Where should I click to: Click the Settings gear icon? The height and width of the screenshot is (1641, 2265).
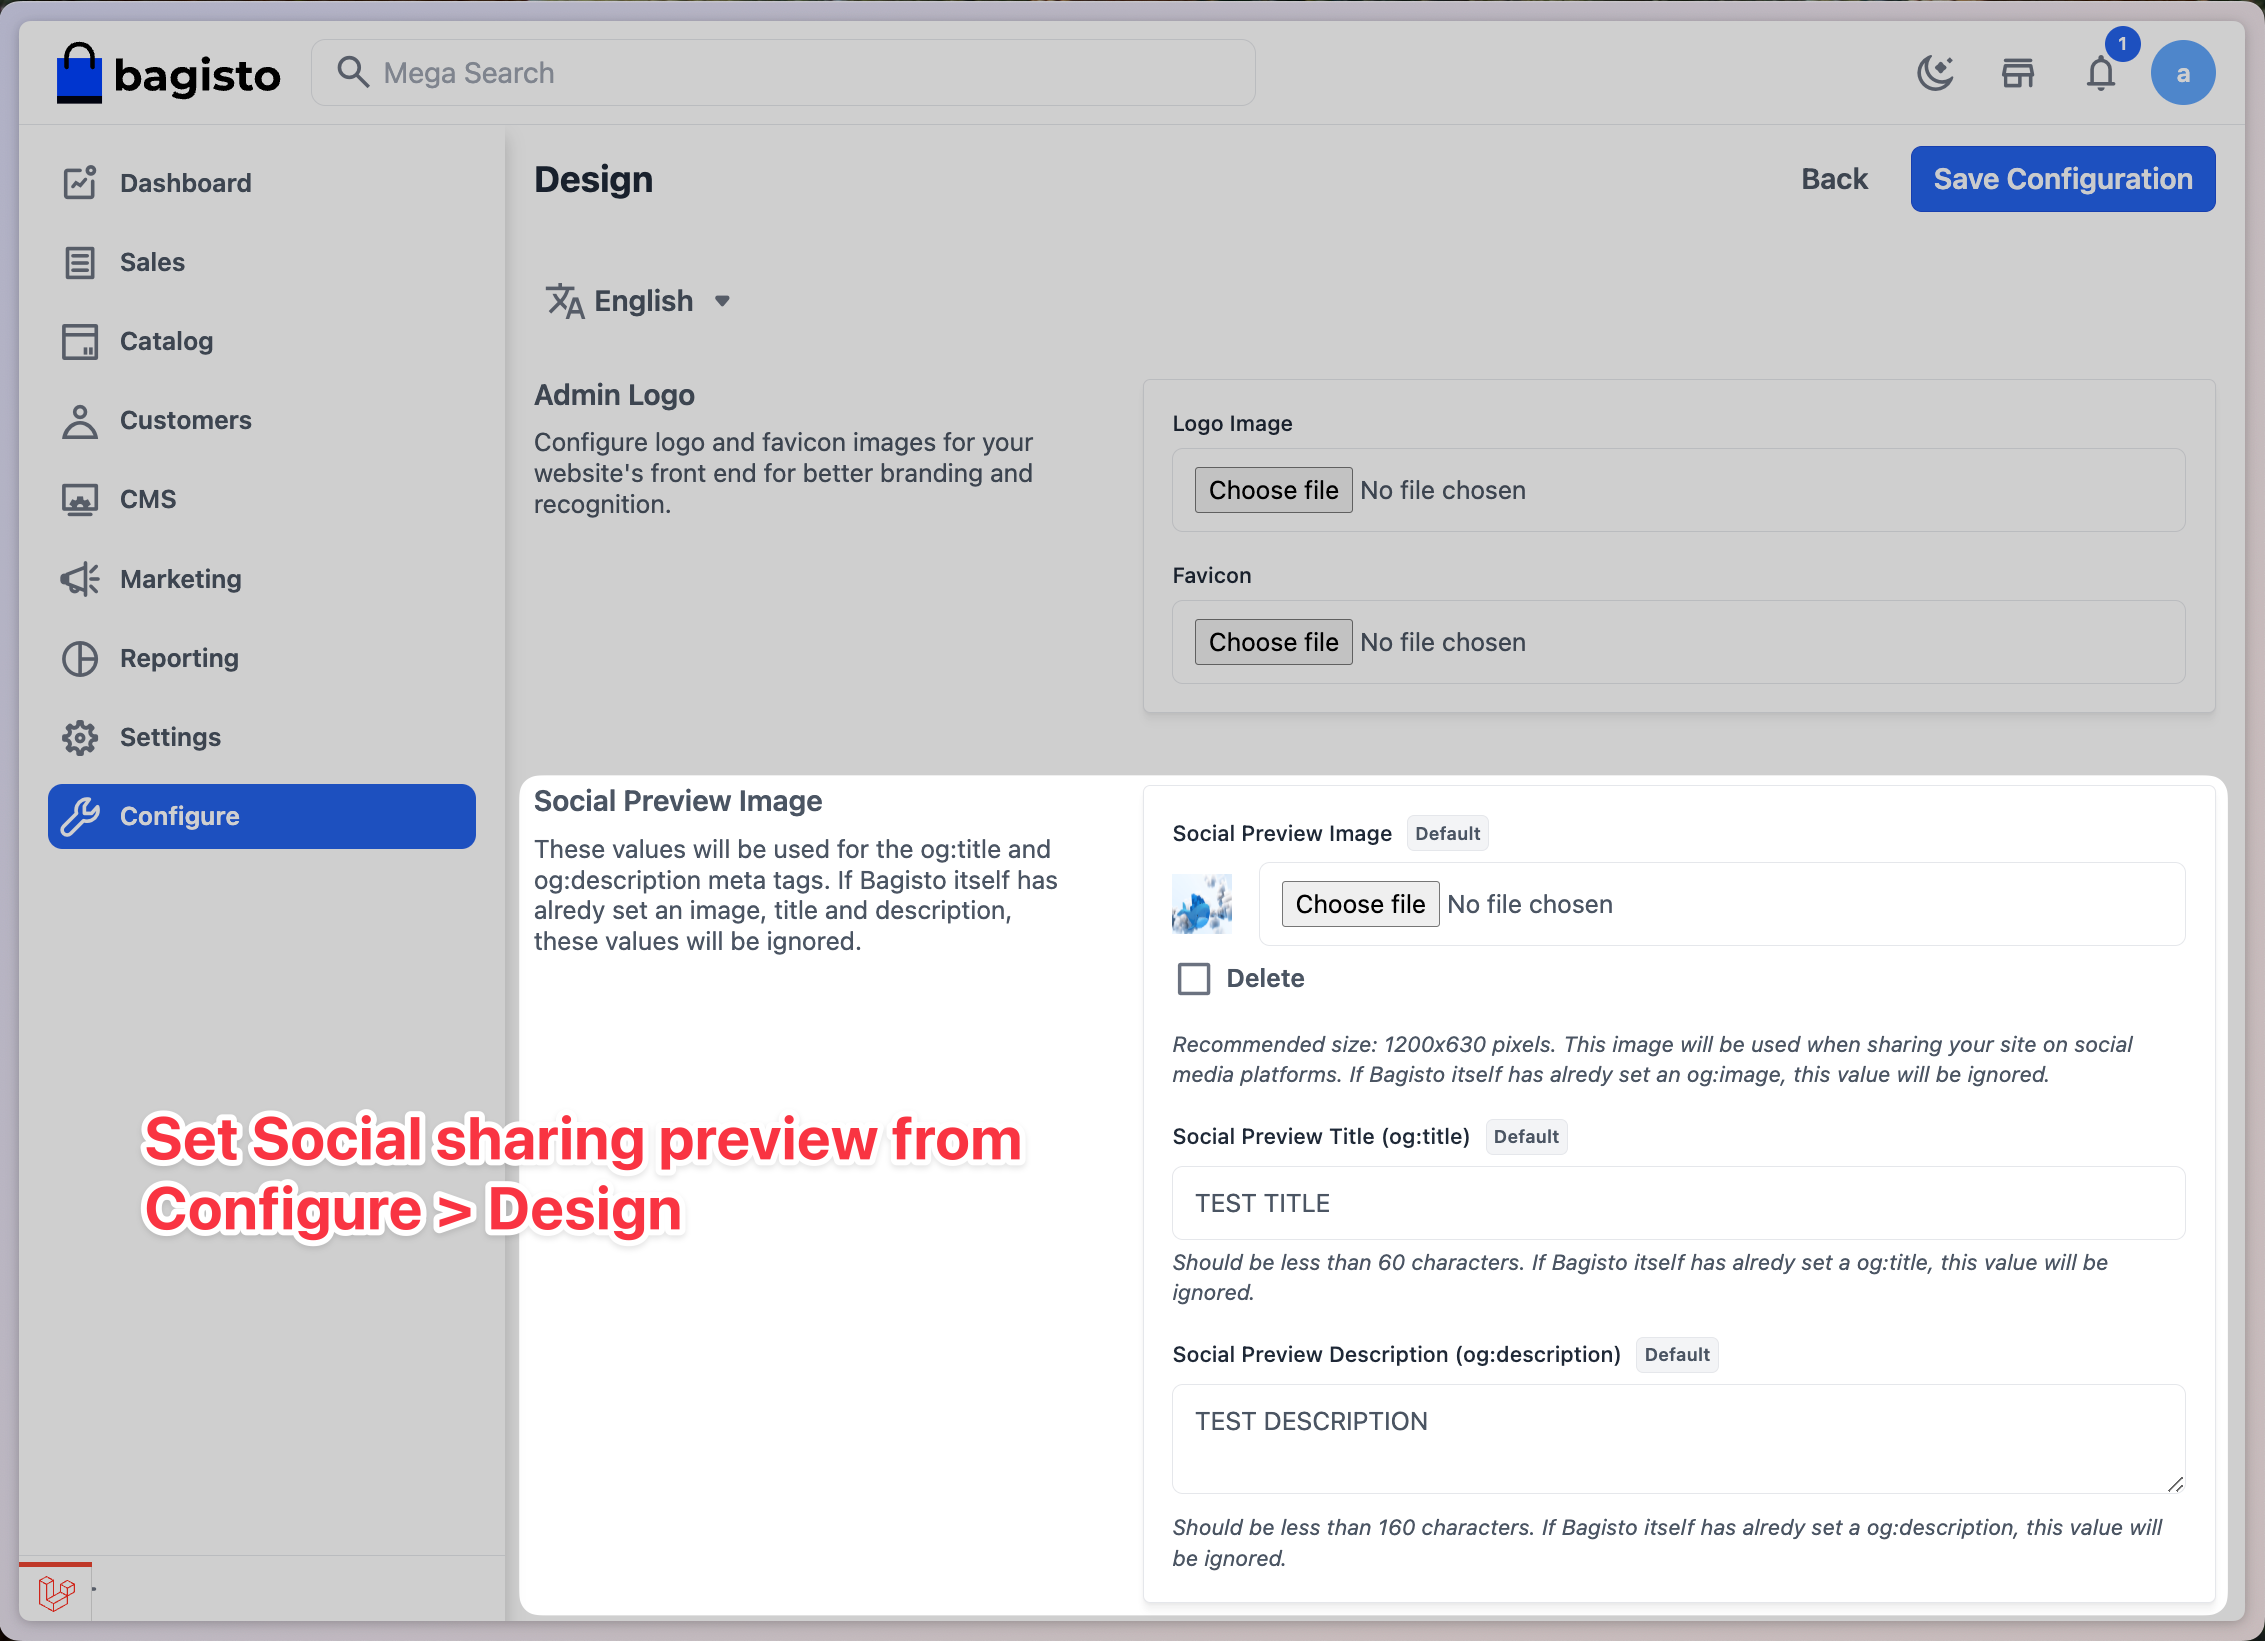coord(80,737)
